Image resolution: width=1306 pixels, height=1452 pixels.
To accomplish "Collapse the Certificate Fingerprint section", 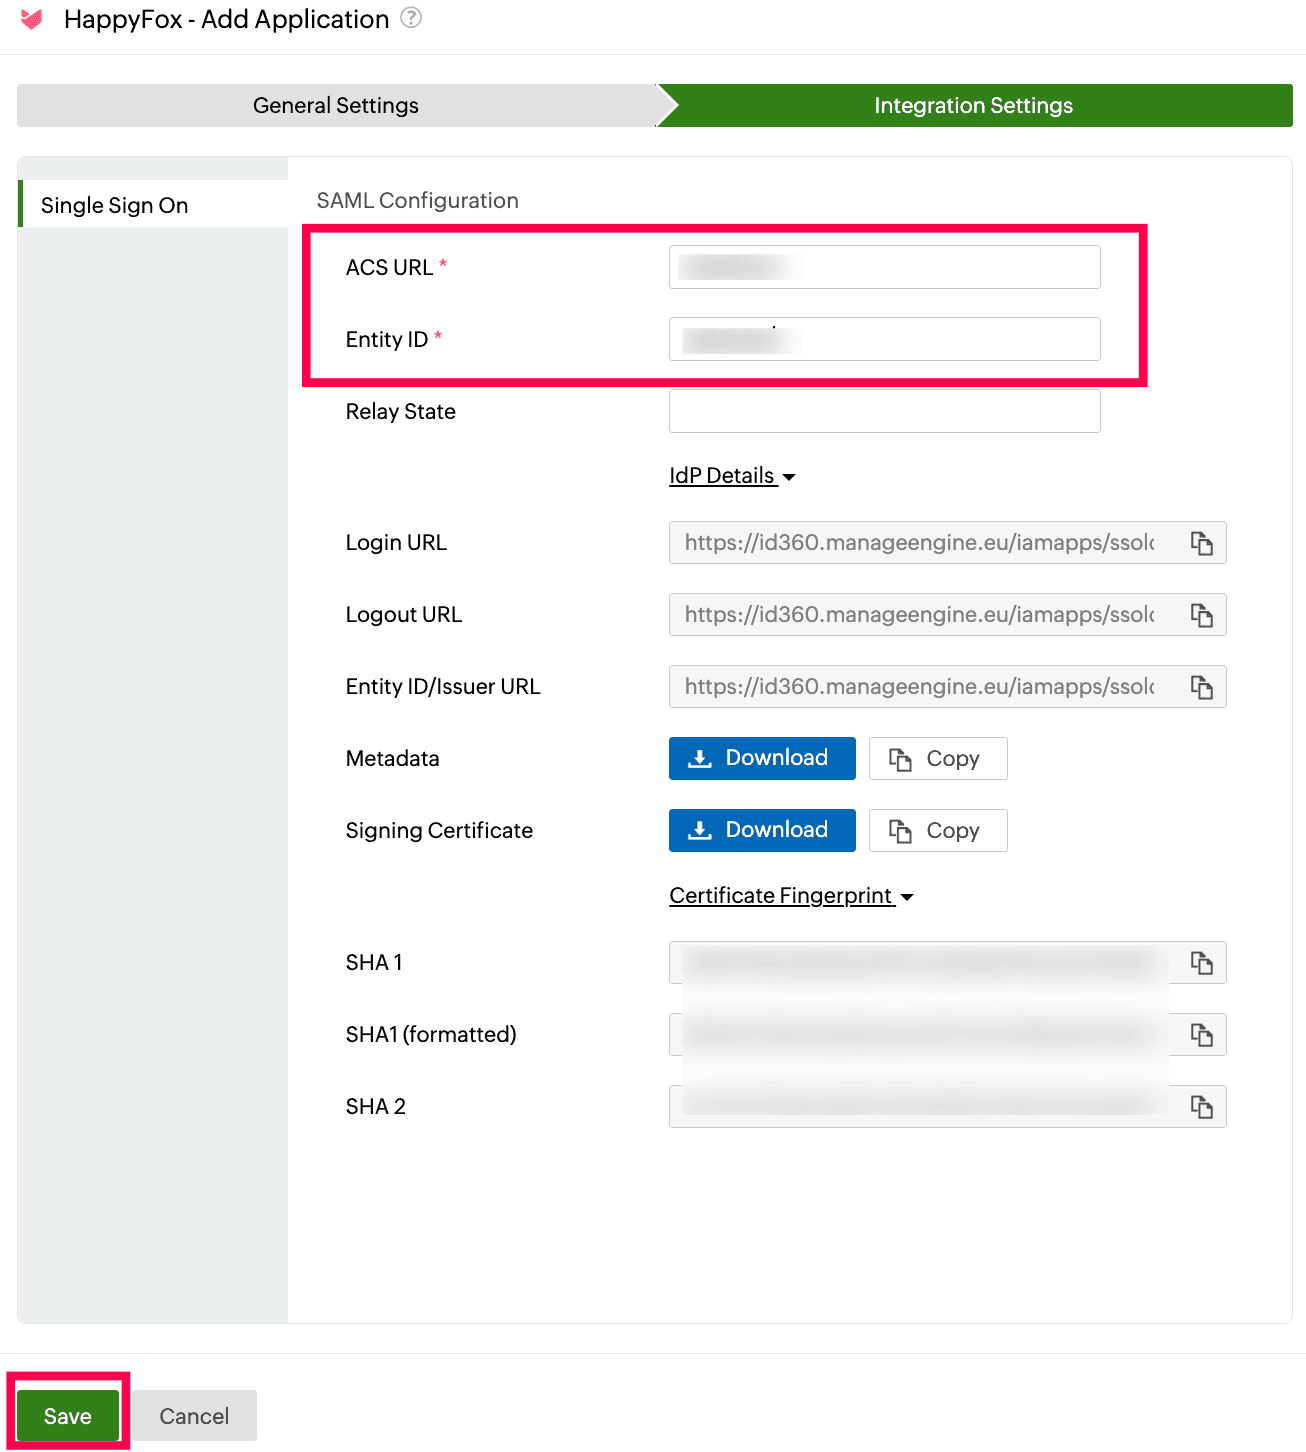I will pyautogui.click(x=791, y=896).
